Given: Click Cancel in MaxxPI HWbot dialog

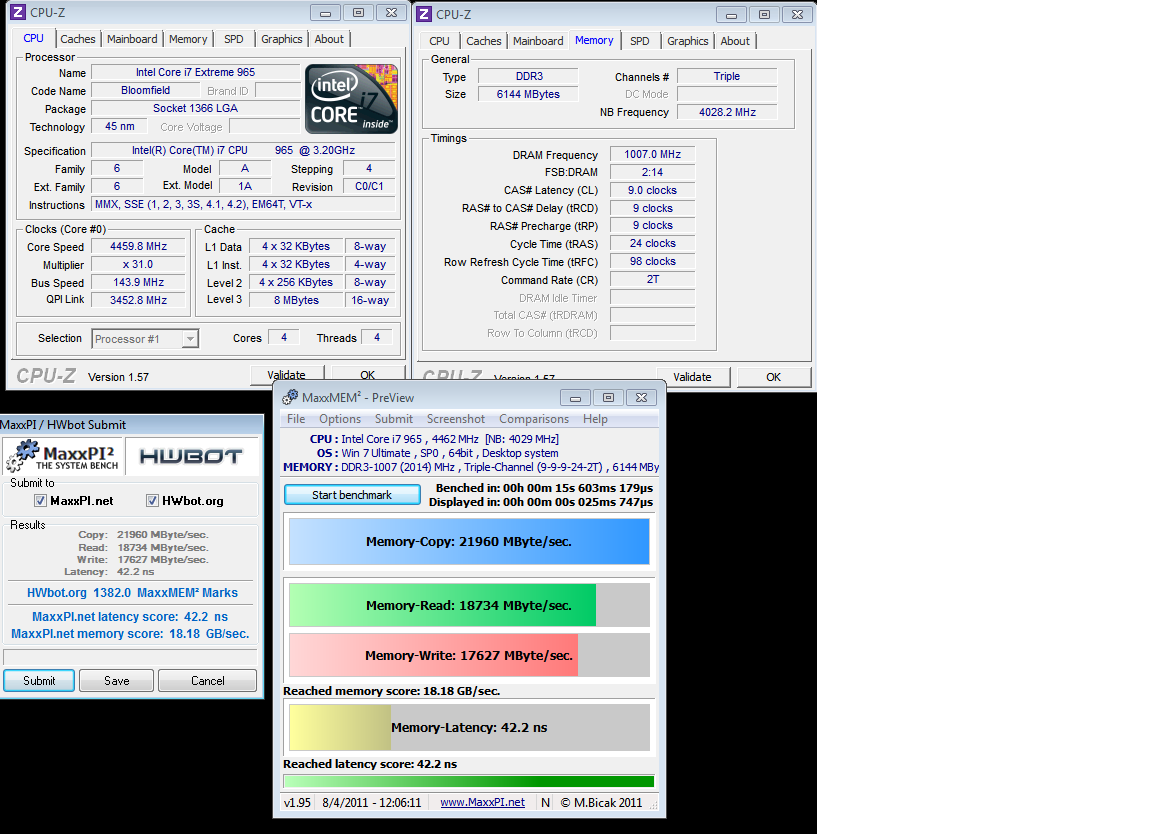Looking at the screenshot, I should coord(208,680).
